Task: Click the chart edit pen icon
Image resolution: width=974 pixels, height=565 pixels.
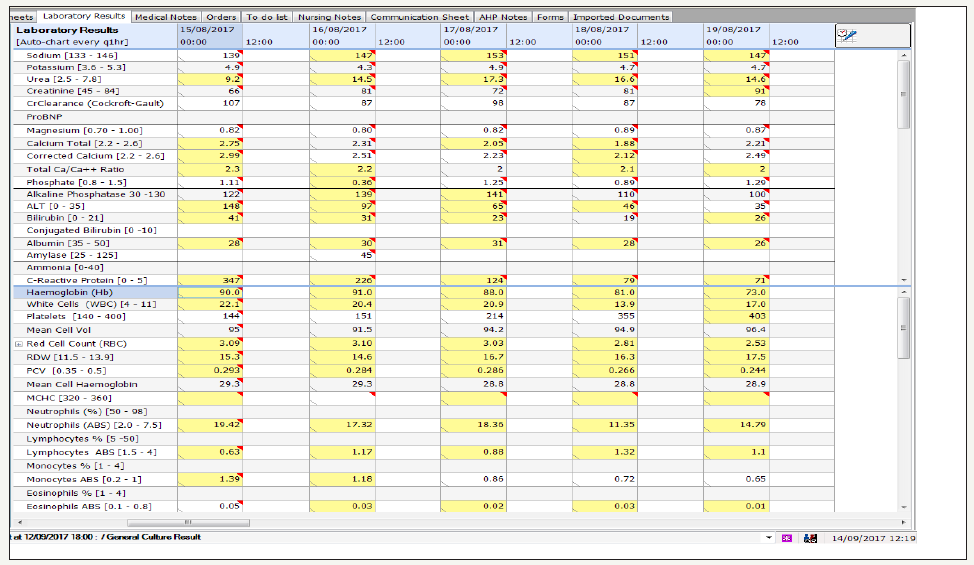Action: click(848, 35)
